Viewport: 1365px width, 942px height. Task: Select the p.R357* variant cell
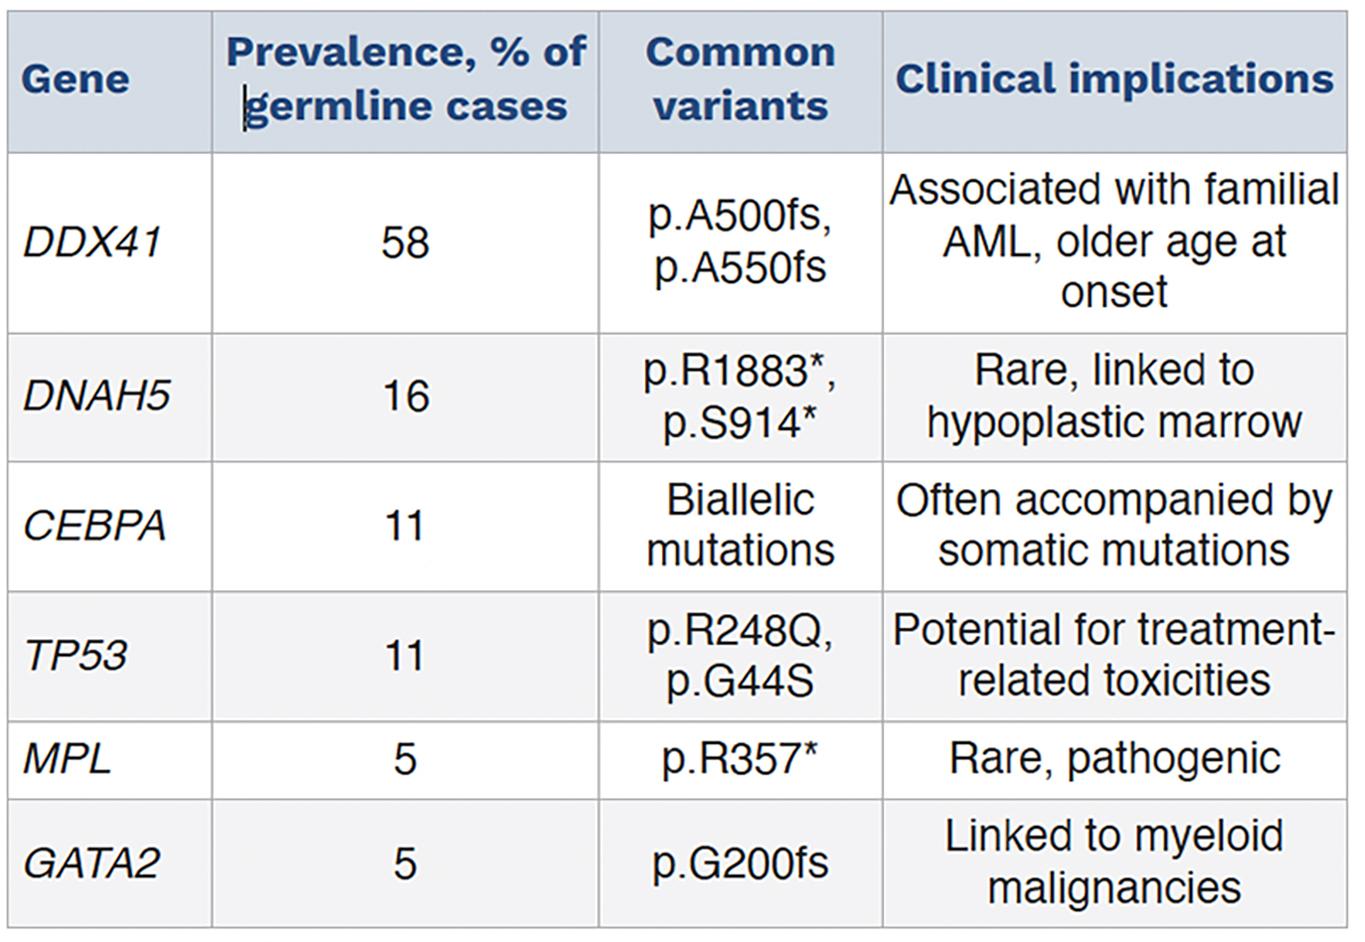740,759
